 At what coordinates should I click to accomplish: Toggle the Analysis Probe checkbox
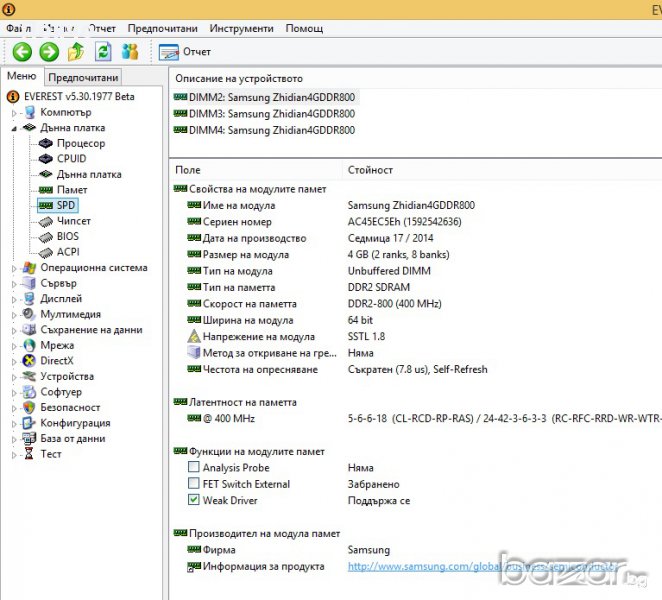(194, 468)
